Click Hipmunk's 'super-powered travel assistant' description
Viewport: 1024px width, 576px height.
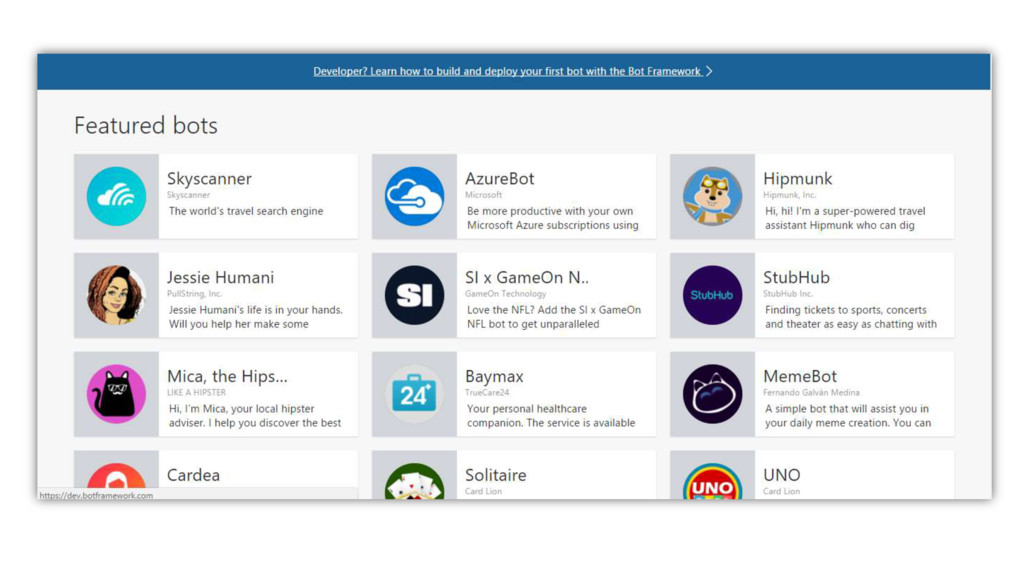coord(845,218)
